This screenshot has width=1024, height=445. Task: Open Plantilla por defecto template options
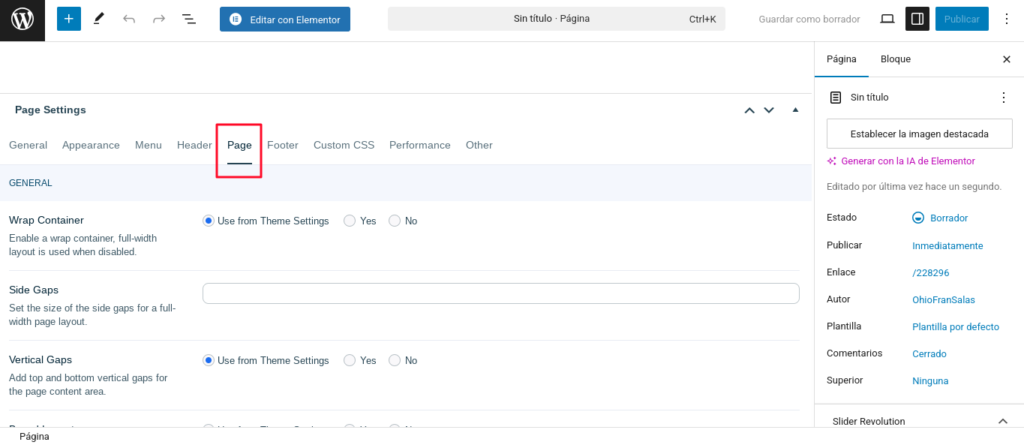pos(955,327)
